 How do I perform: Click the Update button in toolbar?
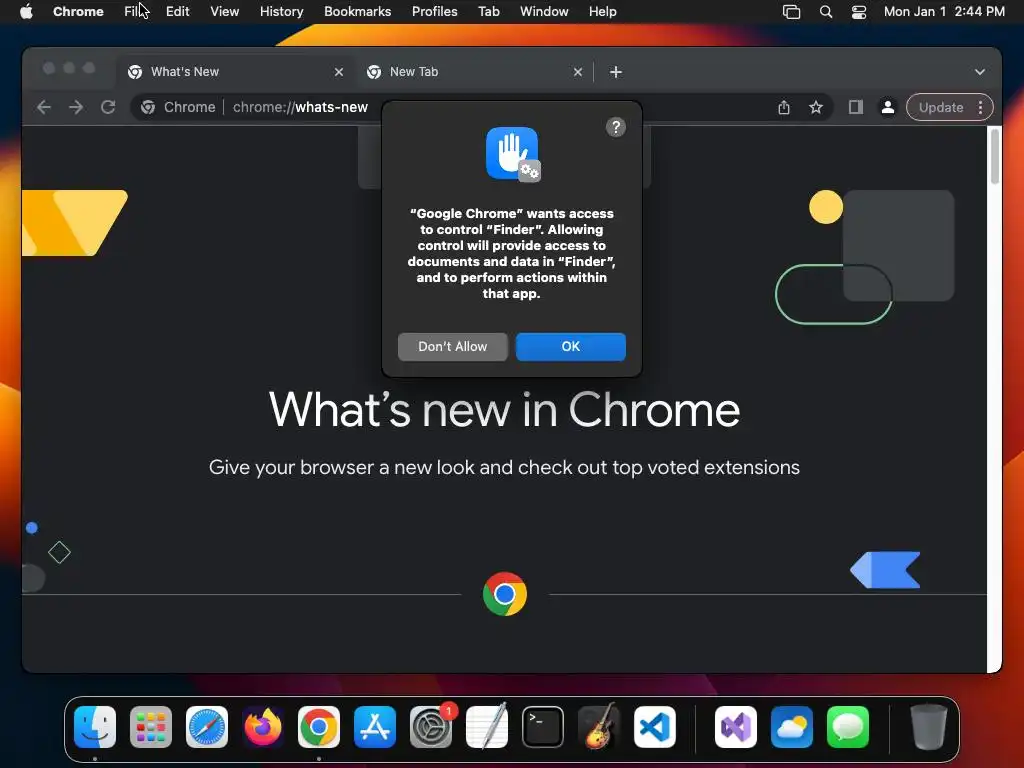940,107
